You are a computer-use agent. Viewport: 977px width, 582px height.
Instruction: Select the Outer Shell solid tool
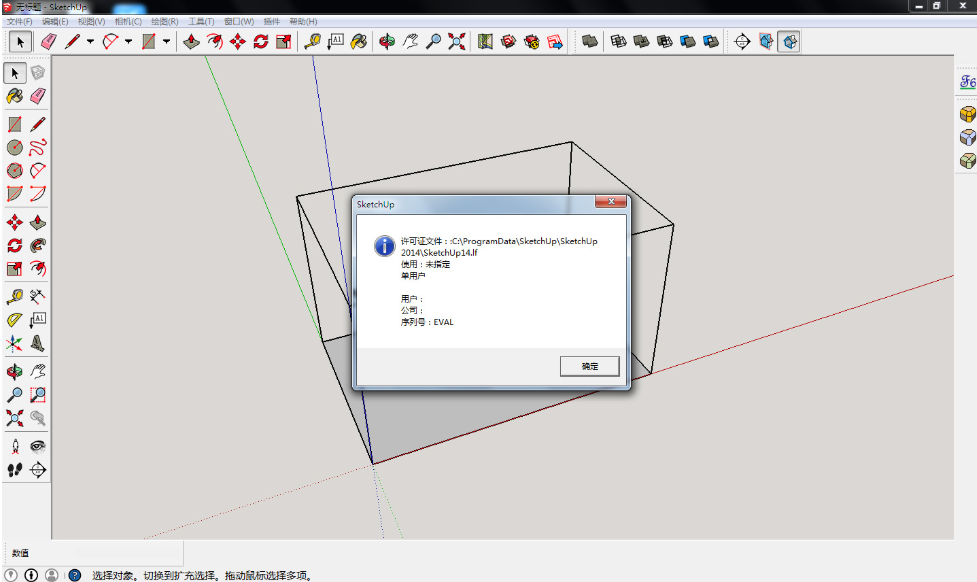pos(590,42)
